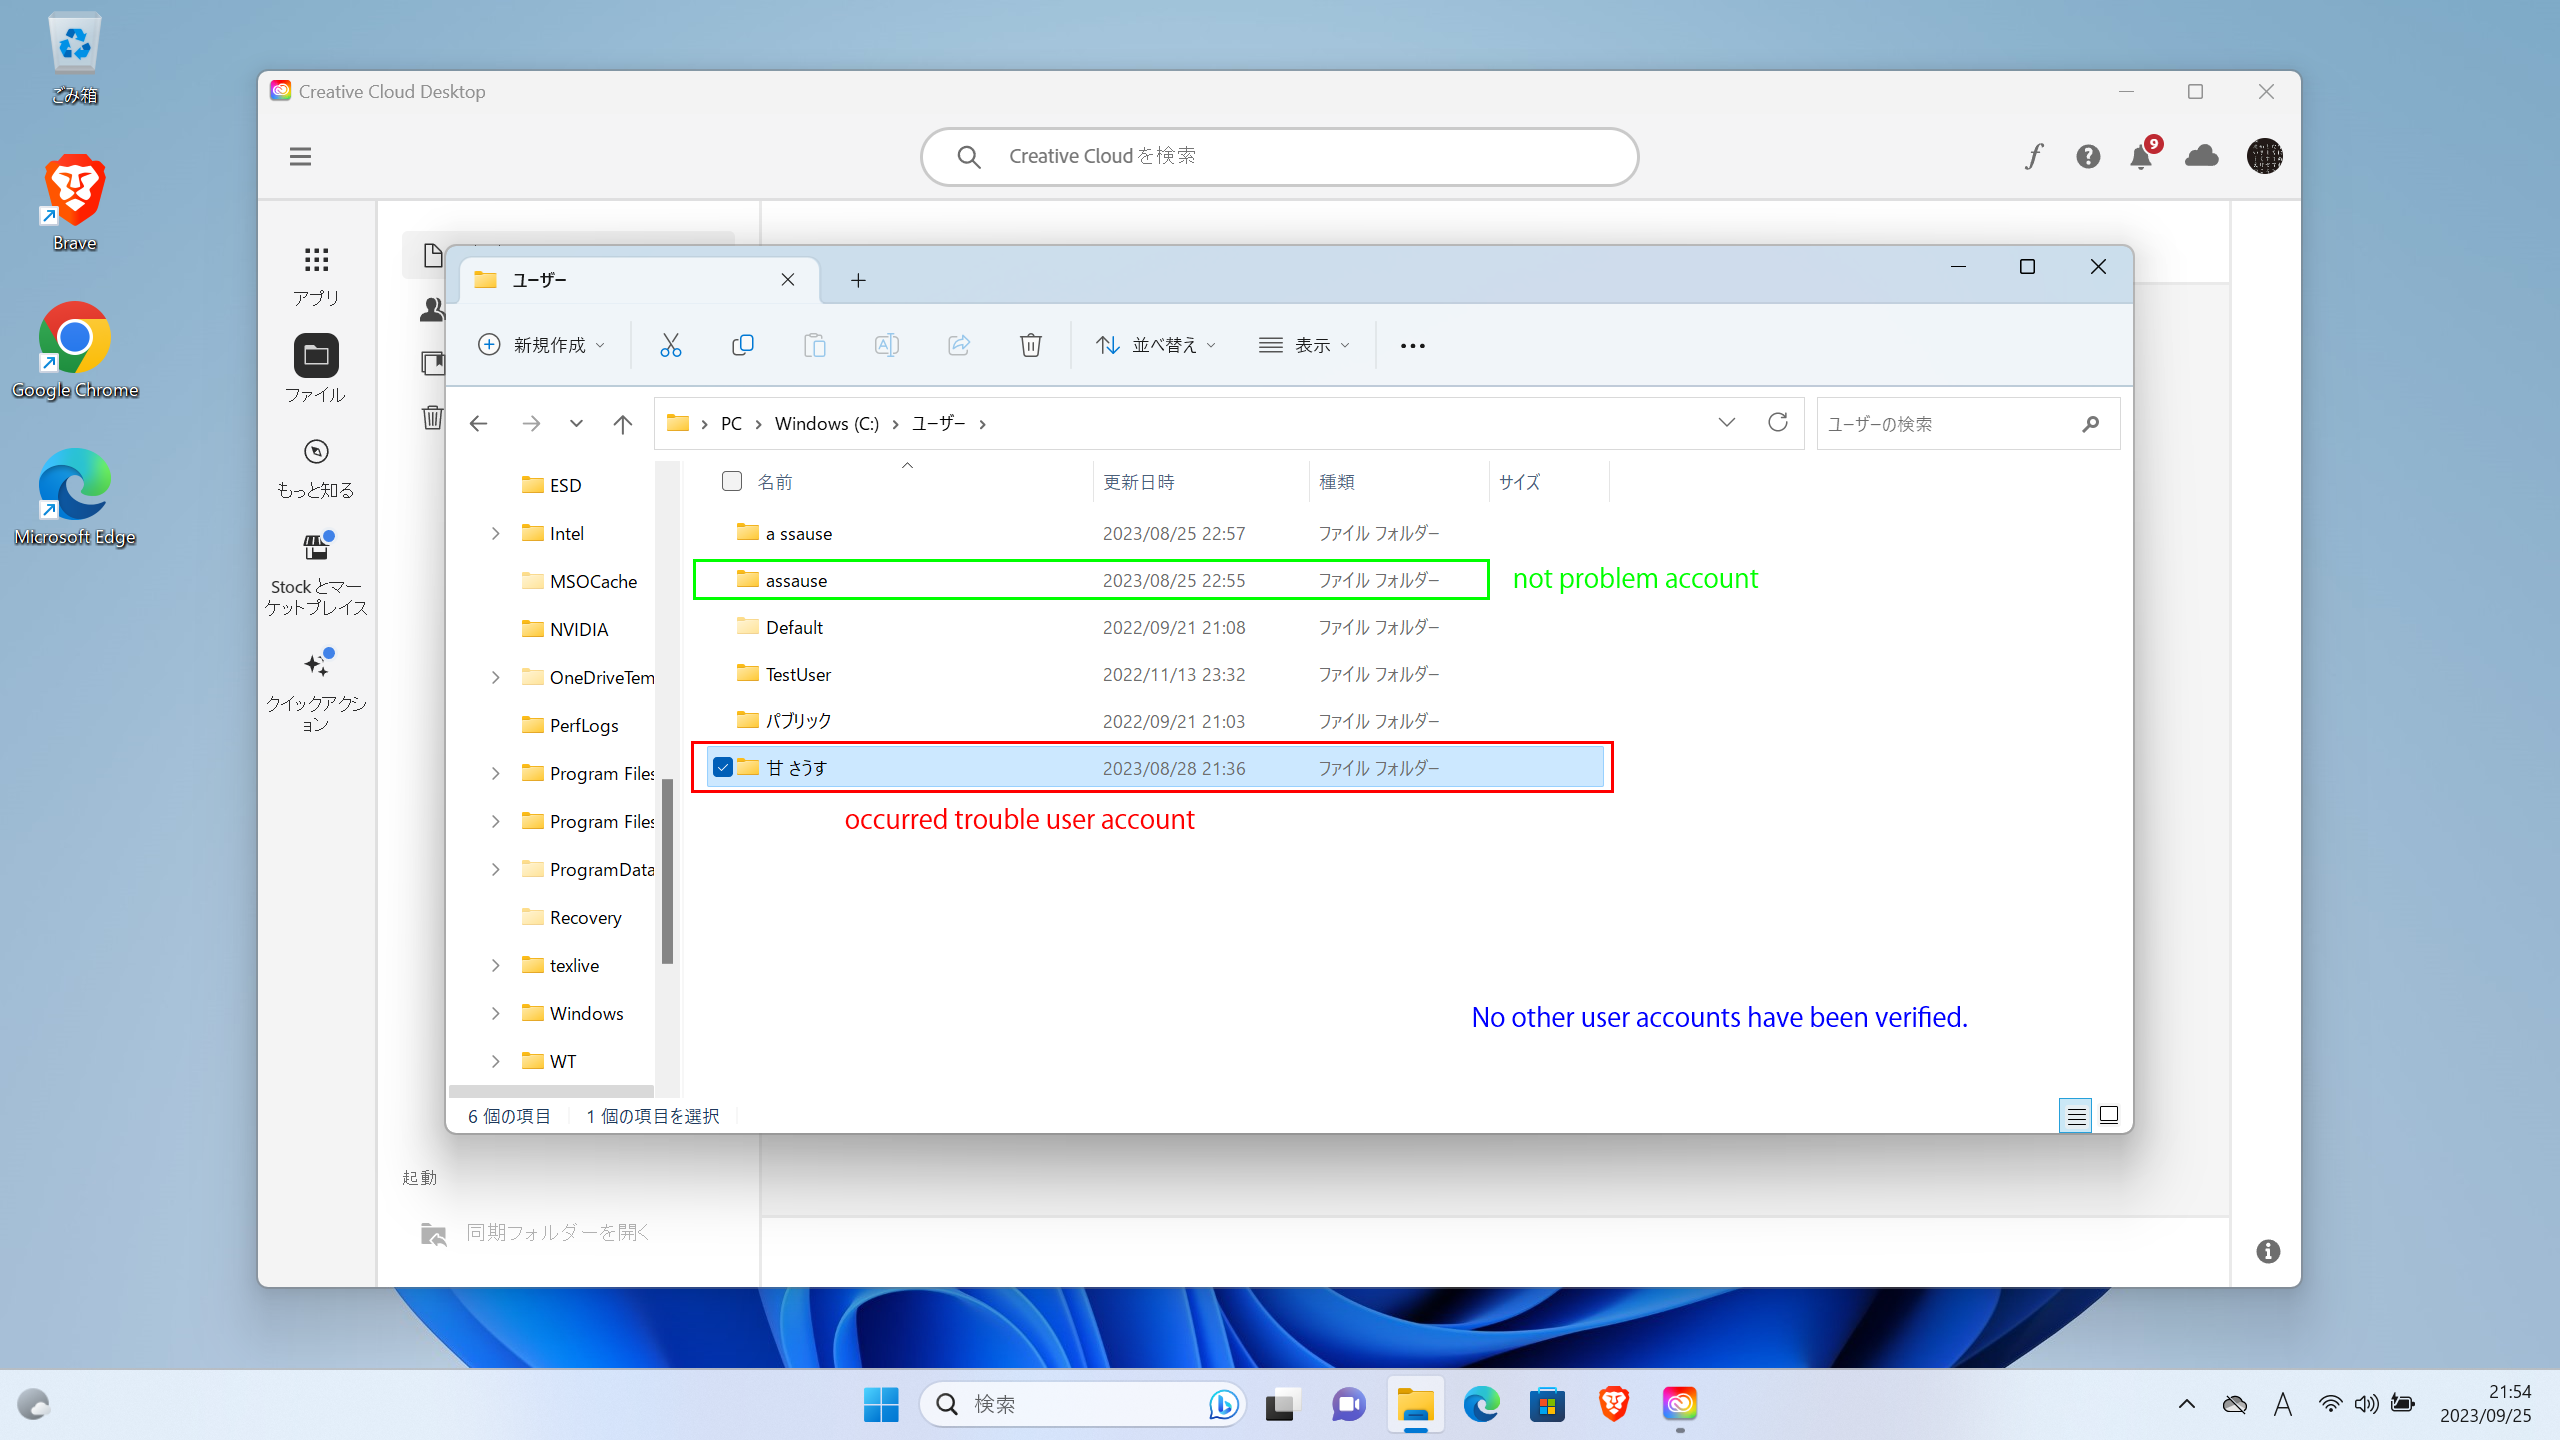This screenshot has height=1440, width=2560.
Task: Click the Delete trash icon in Explorer toolbar
Action: (1030, 345)
